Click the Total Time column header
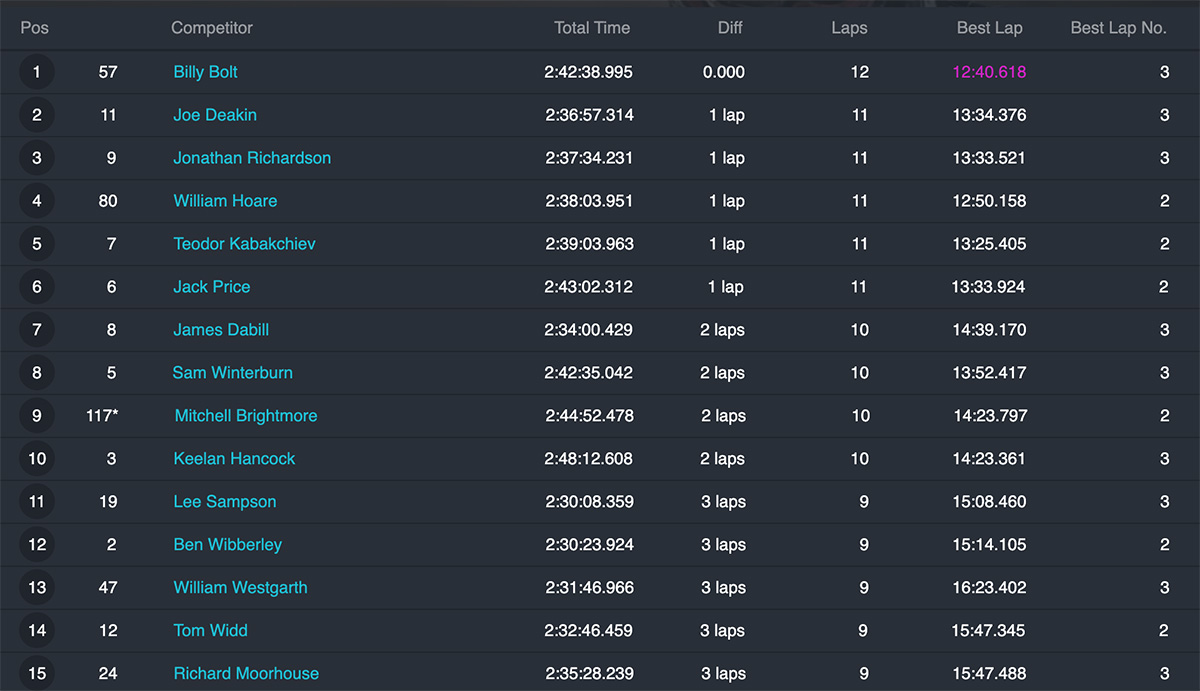 (592, 28)
